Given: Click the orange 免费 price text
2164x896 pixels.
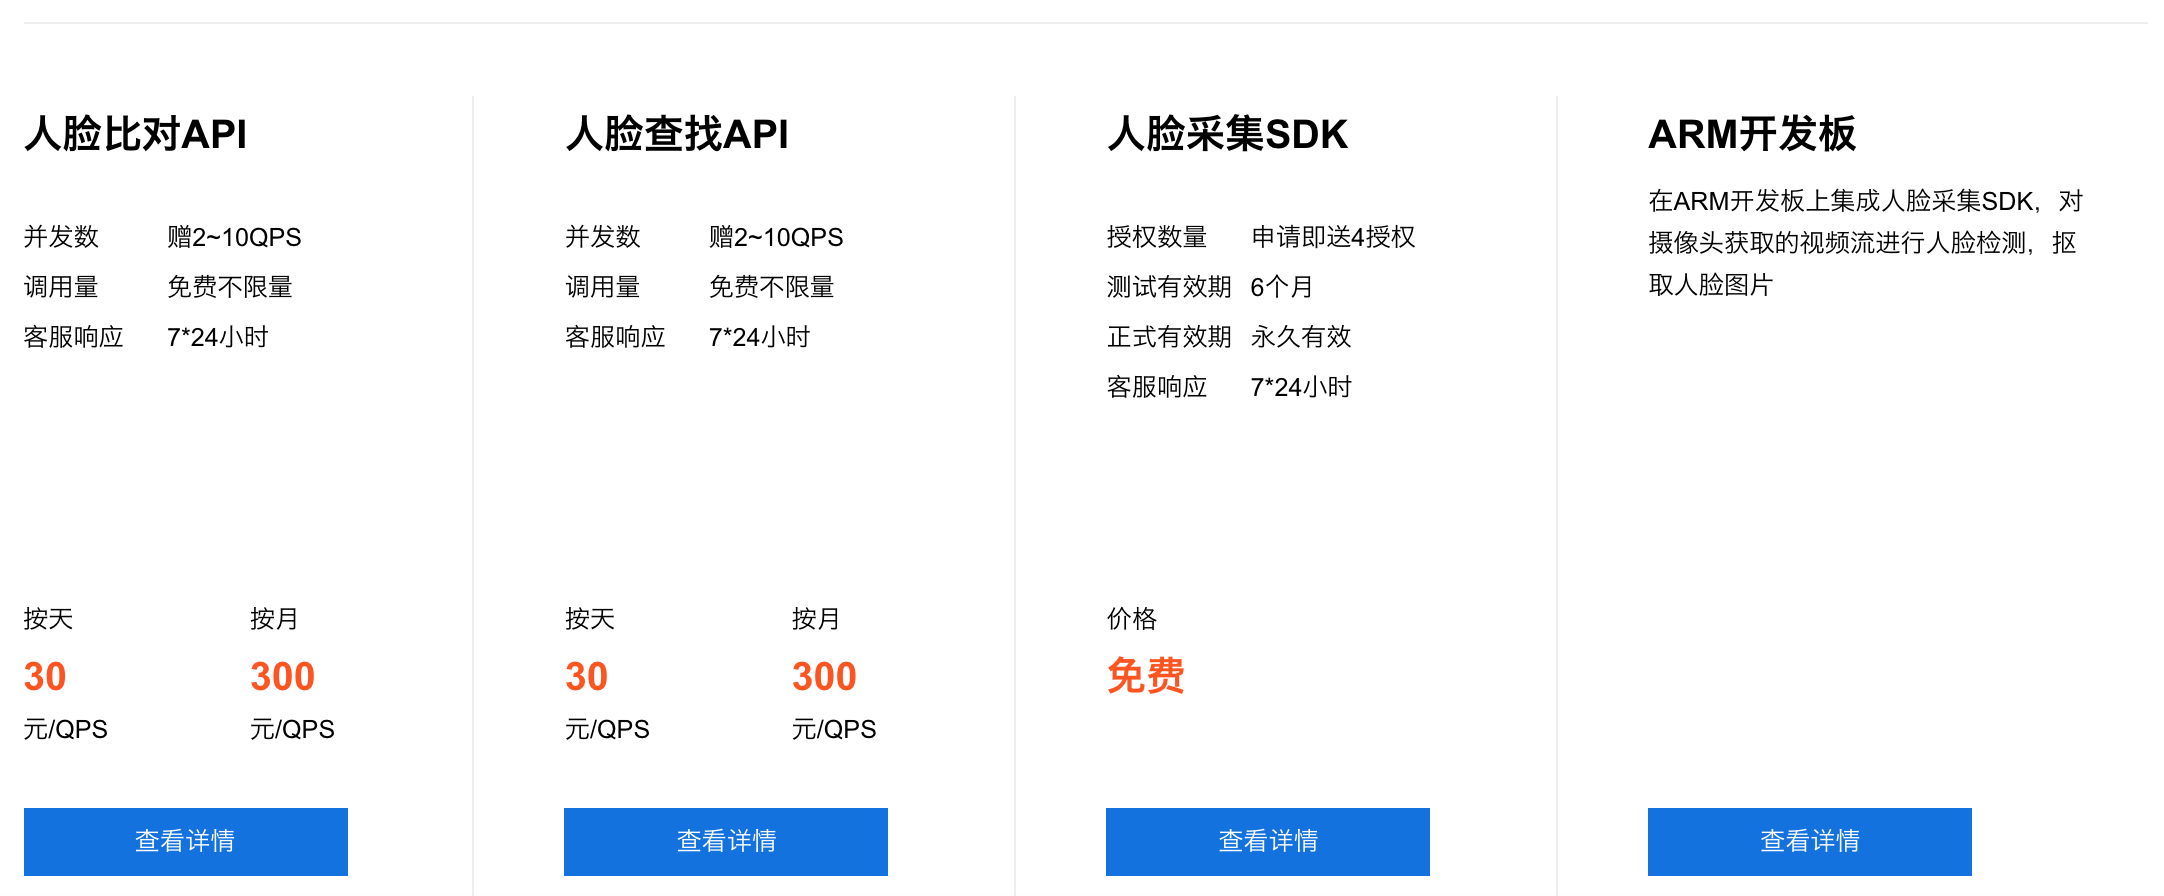Looking at the screenshot, I should (x=1146, y=677).
